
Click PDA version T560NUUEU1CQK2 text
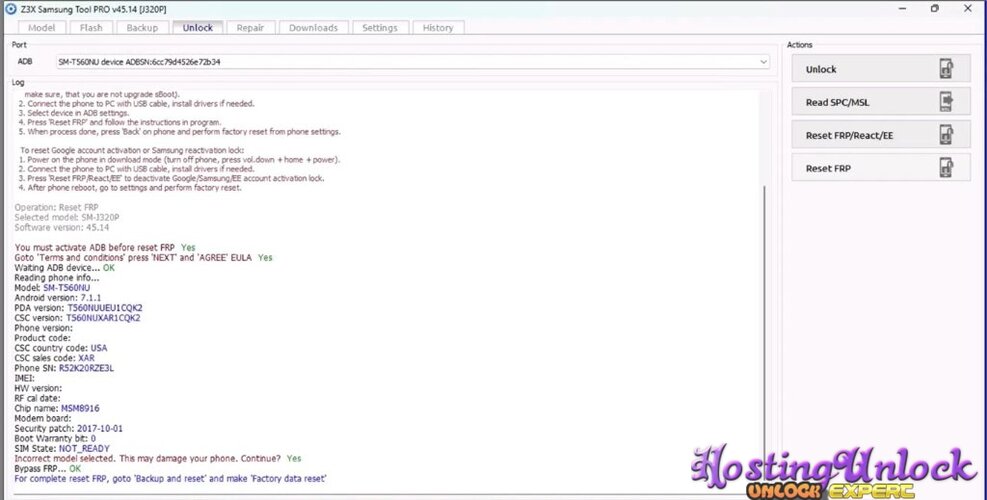pos(104,308)
